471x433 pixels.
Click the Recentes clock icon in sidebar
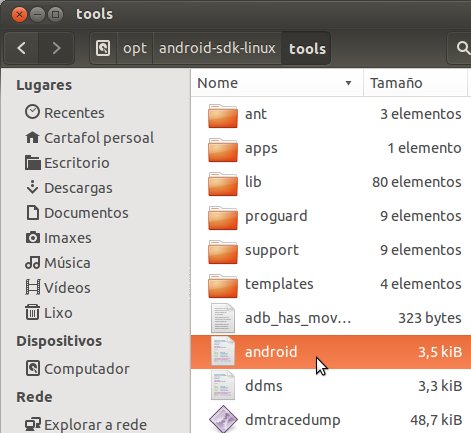32,112
